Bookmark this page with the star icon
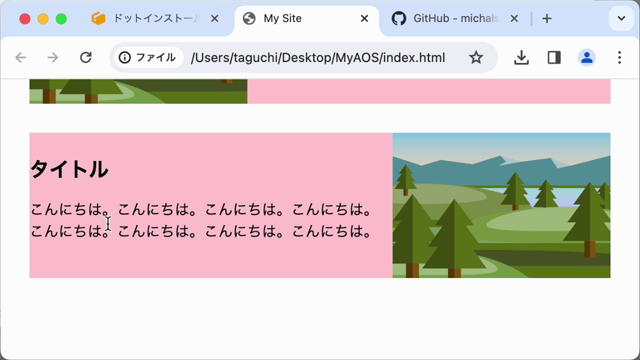640x360 pixels. (x=476, y=58)
